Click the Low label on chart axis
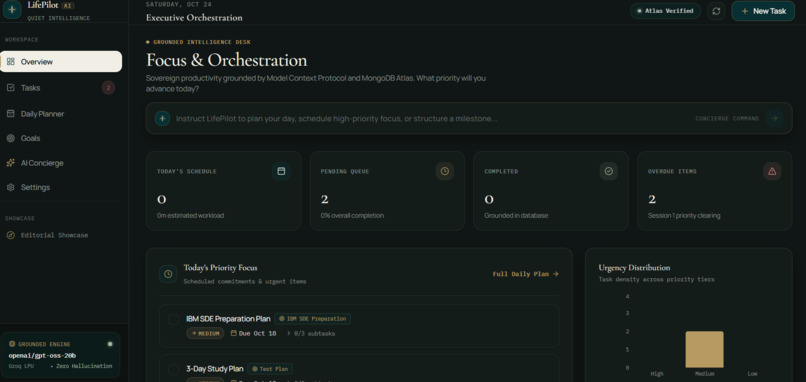The width and height of the screenshot is (806, 382). click(x=752, y=374)
